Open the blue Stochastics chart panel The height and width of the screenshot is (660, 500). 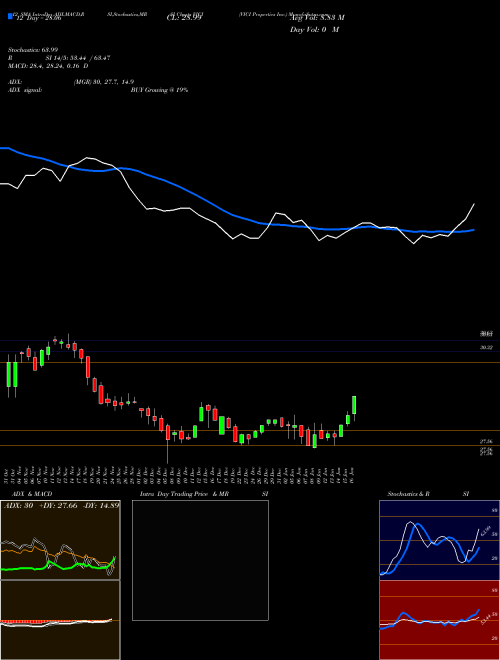pyautogui.click(x=439, y=540)
